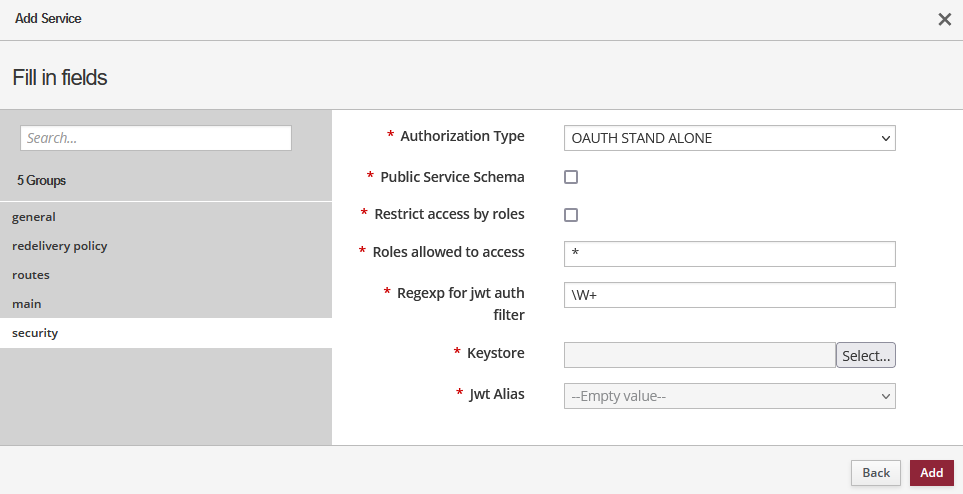
Task: Focus the Regexp for jwt auth filter input
Action: pos(729,295)
